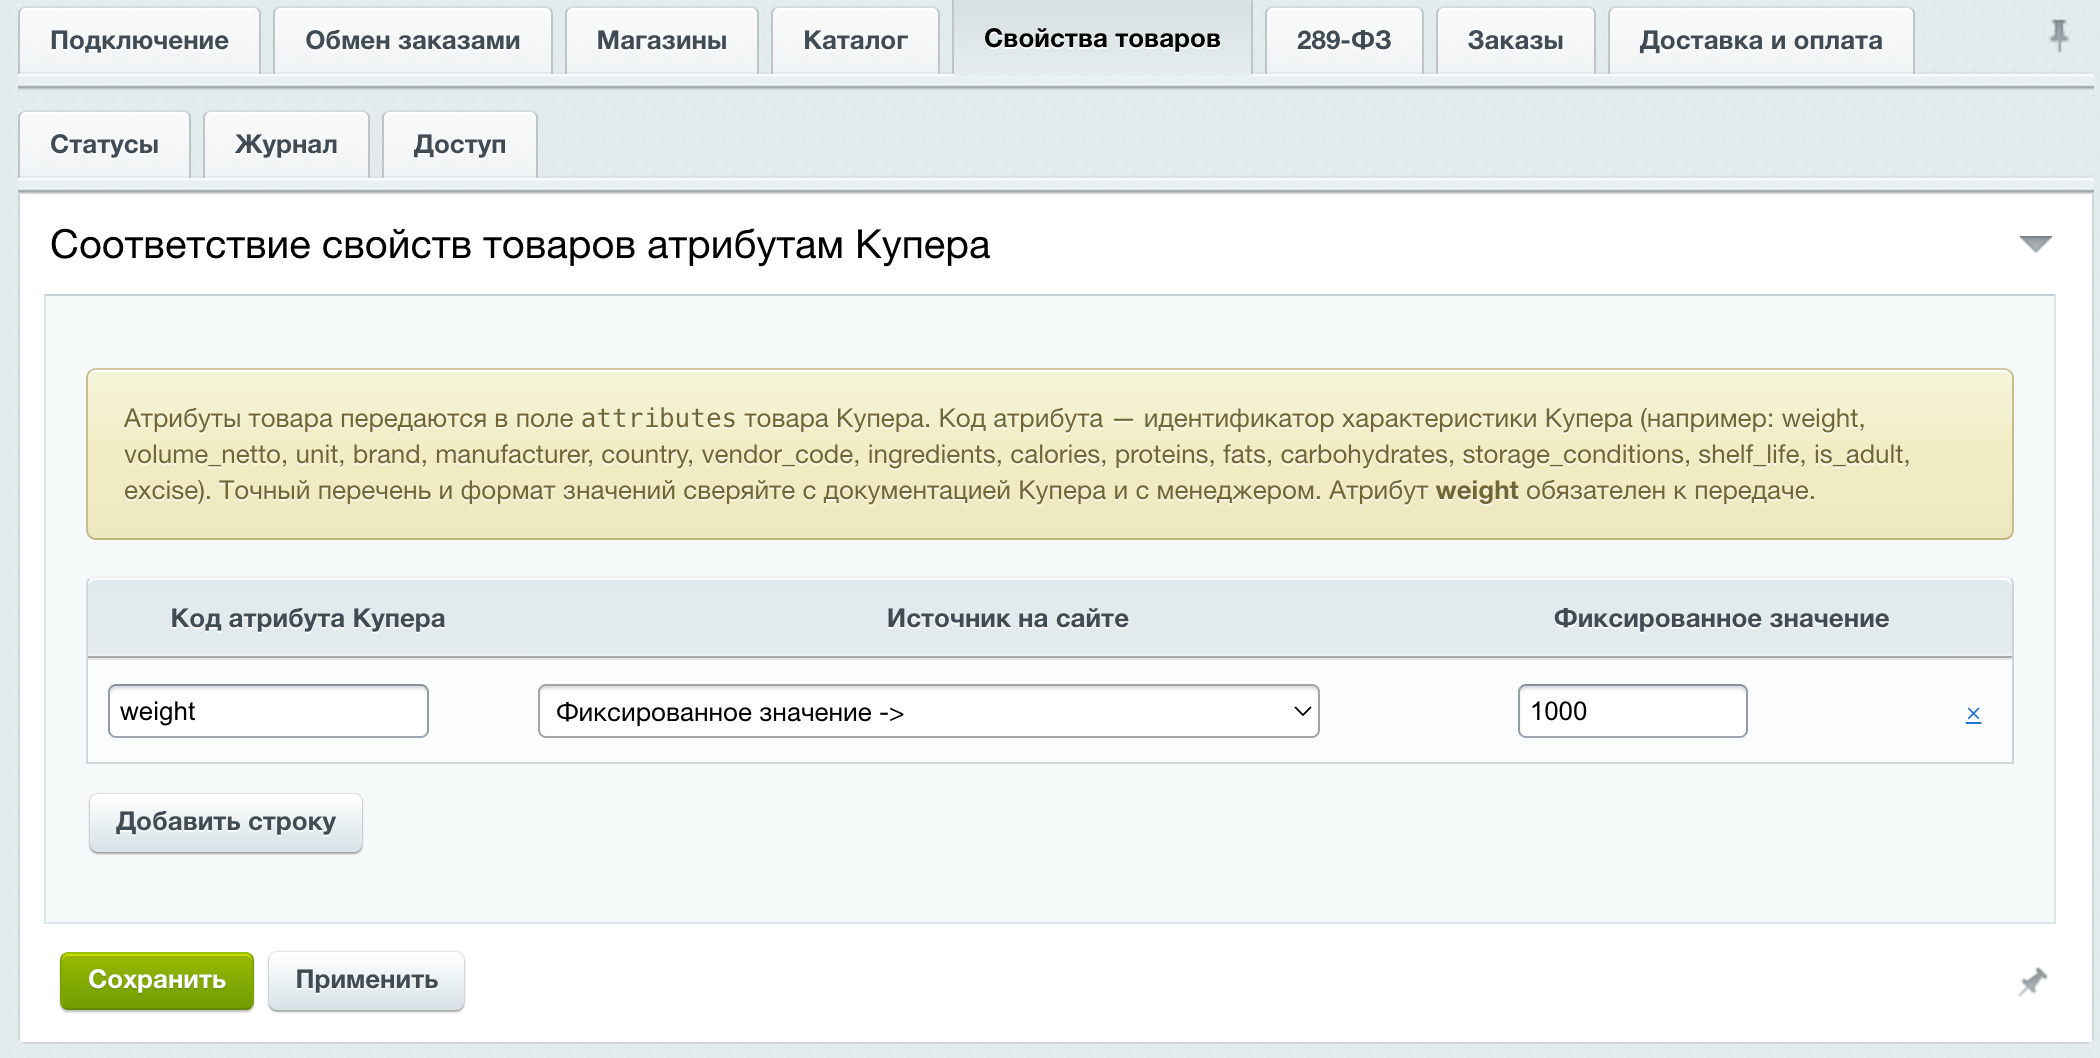The image size is (2100, 1058).
Task: Click the Добавить строку button
Action: point(226,822)
